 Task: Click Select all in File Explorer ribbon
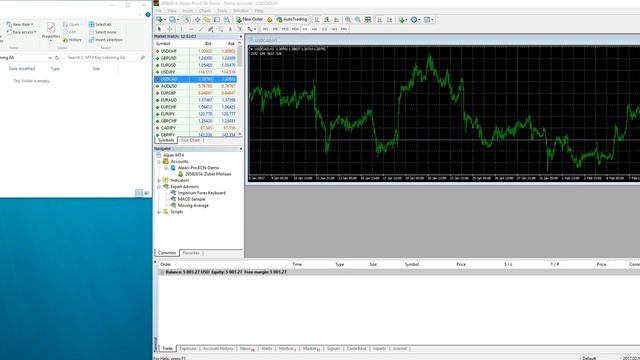click(x=100, y=24)
